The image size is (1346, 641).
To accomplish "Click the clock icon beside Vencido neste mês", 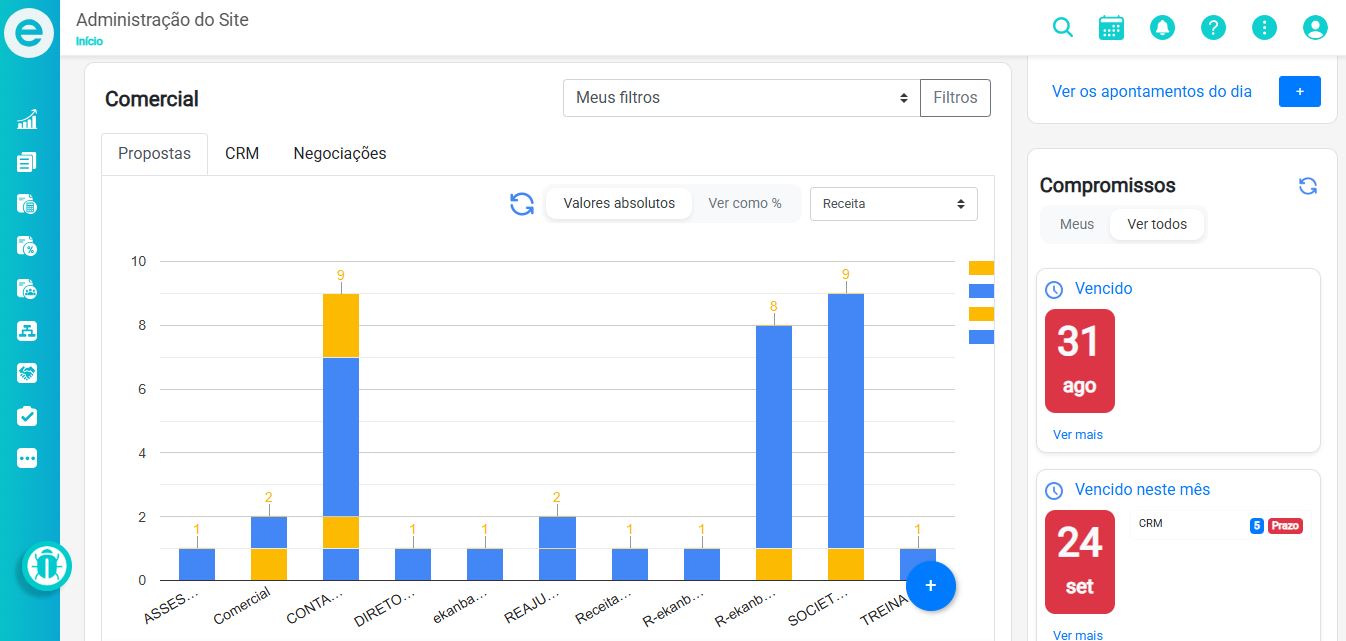I will [x=1054, y=491].
